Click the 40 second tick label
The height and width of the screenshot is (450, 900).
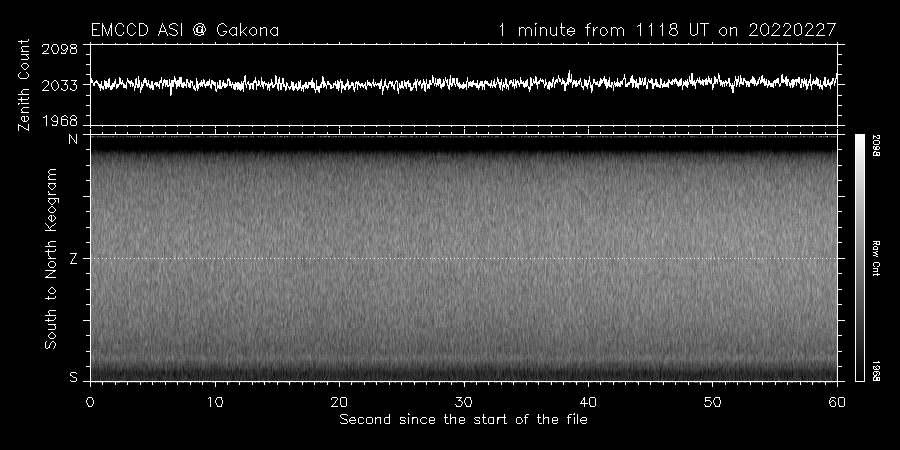pos(588,402)
